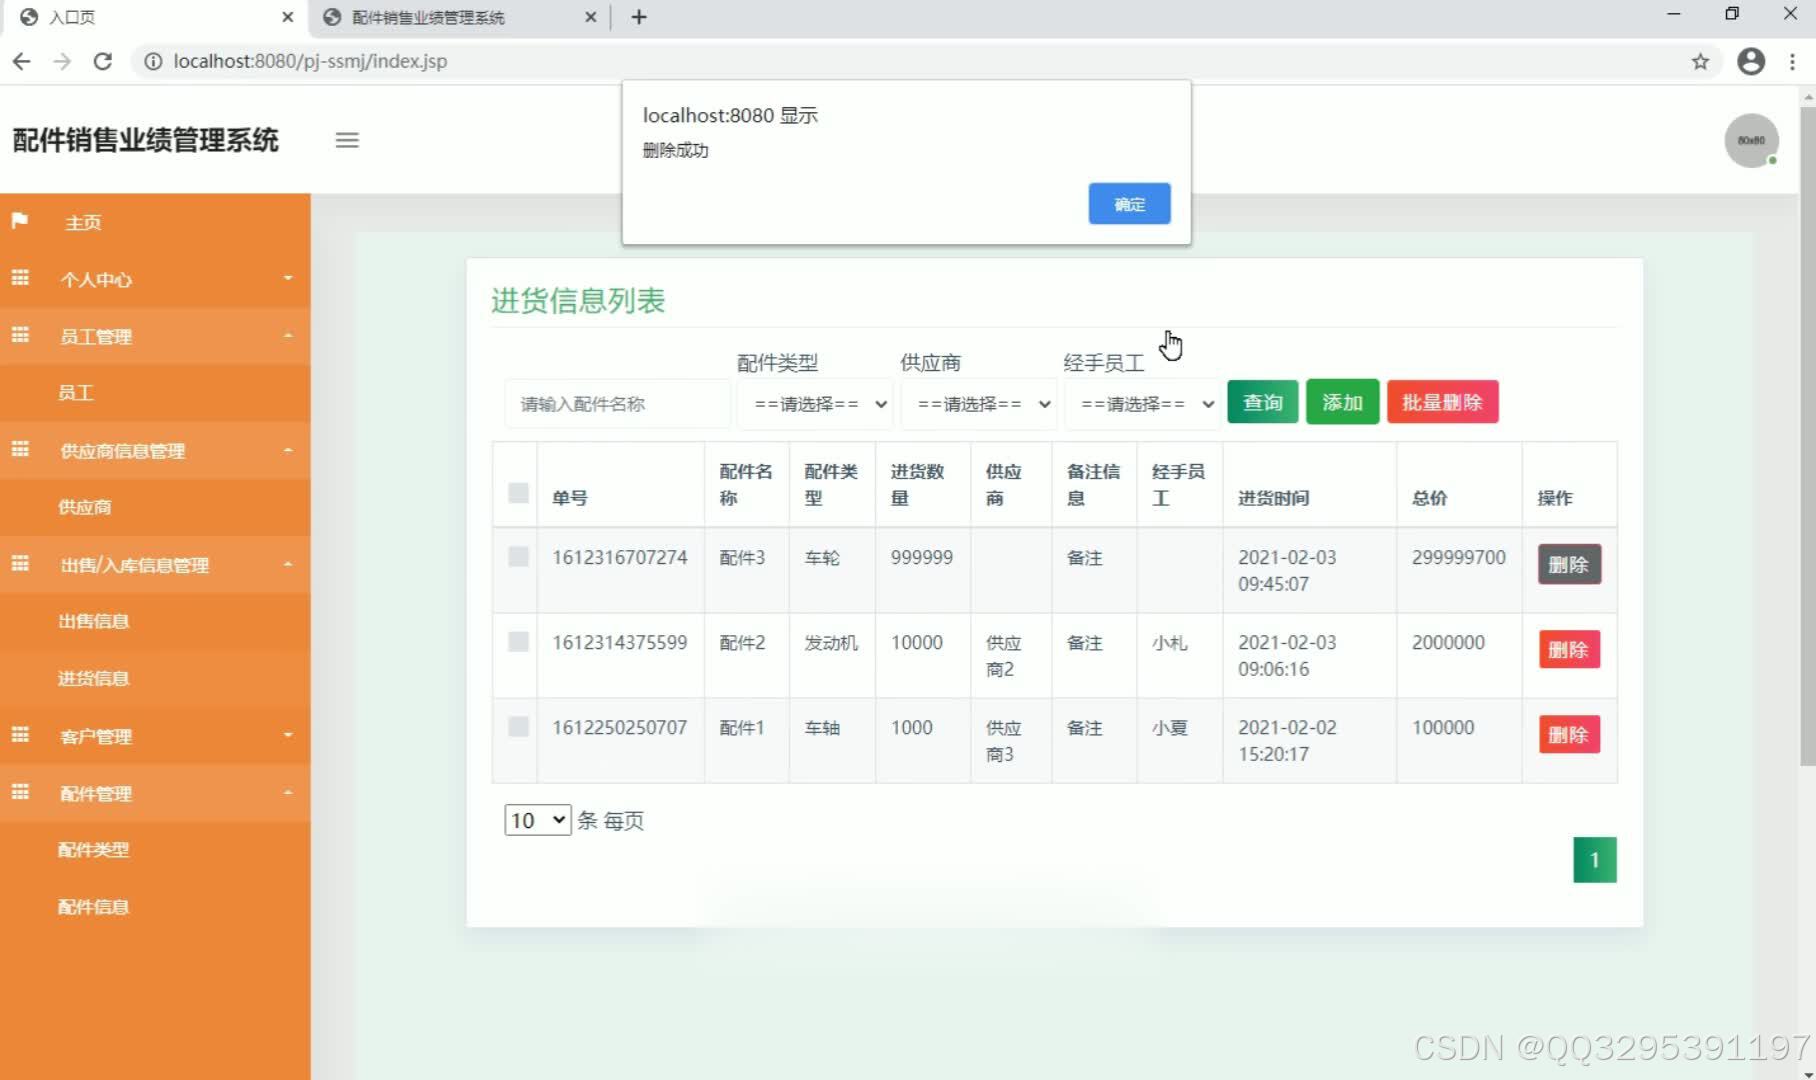Screen dimensions: 1816x1080
Task: Click the grid icon beside 配件管理
Action: [20, 792]
